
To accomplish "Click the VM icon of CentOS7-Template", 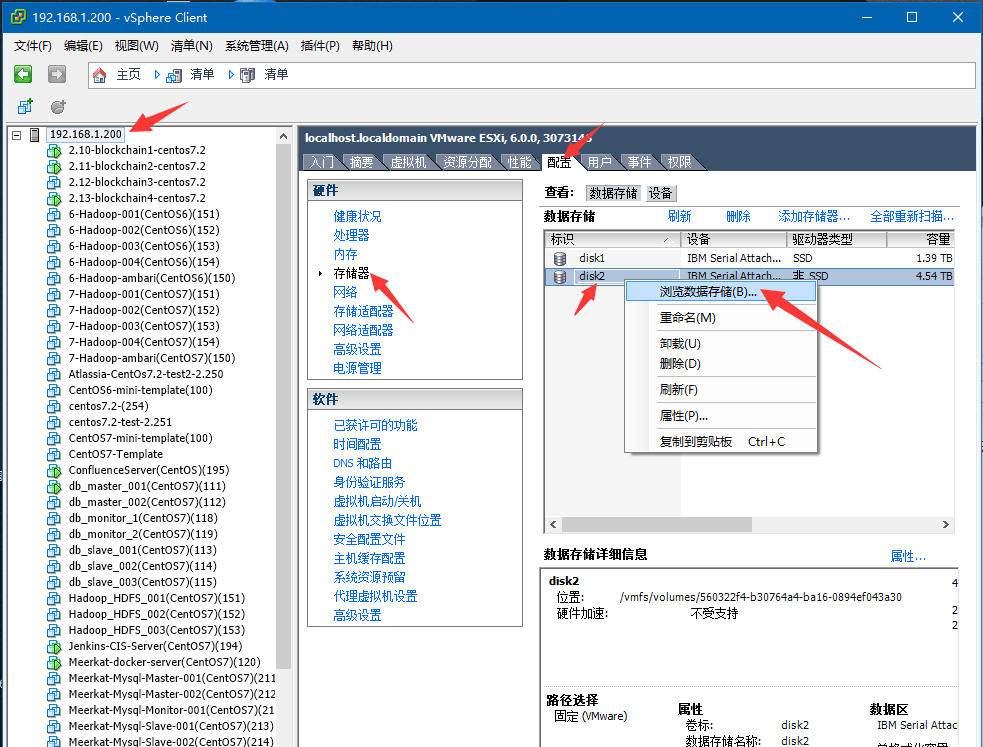I will [55, 454].
